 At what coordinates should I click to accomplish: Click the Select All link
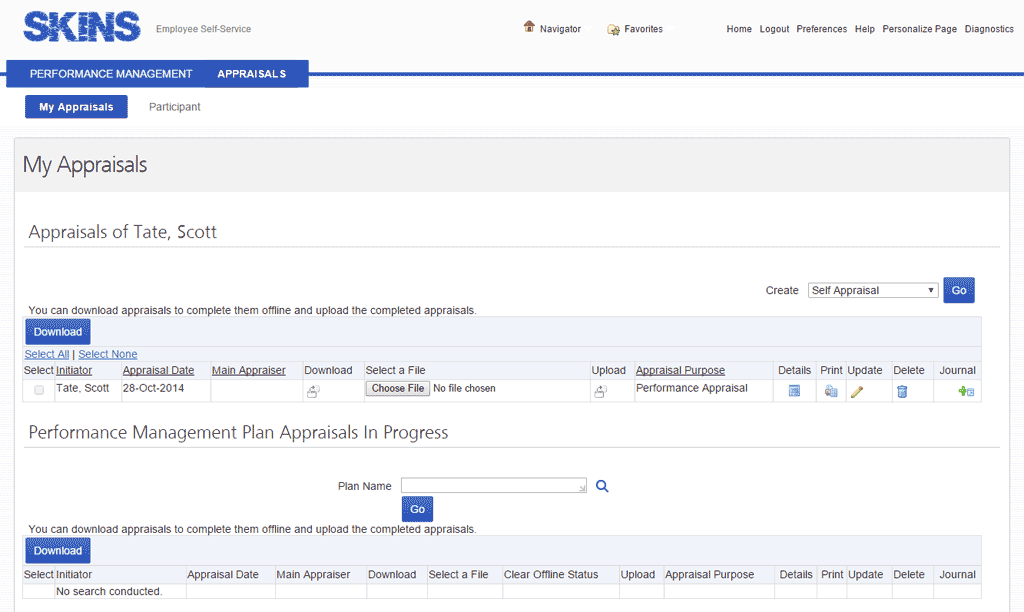(x=46, y=354)
